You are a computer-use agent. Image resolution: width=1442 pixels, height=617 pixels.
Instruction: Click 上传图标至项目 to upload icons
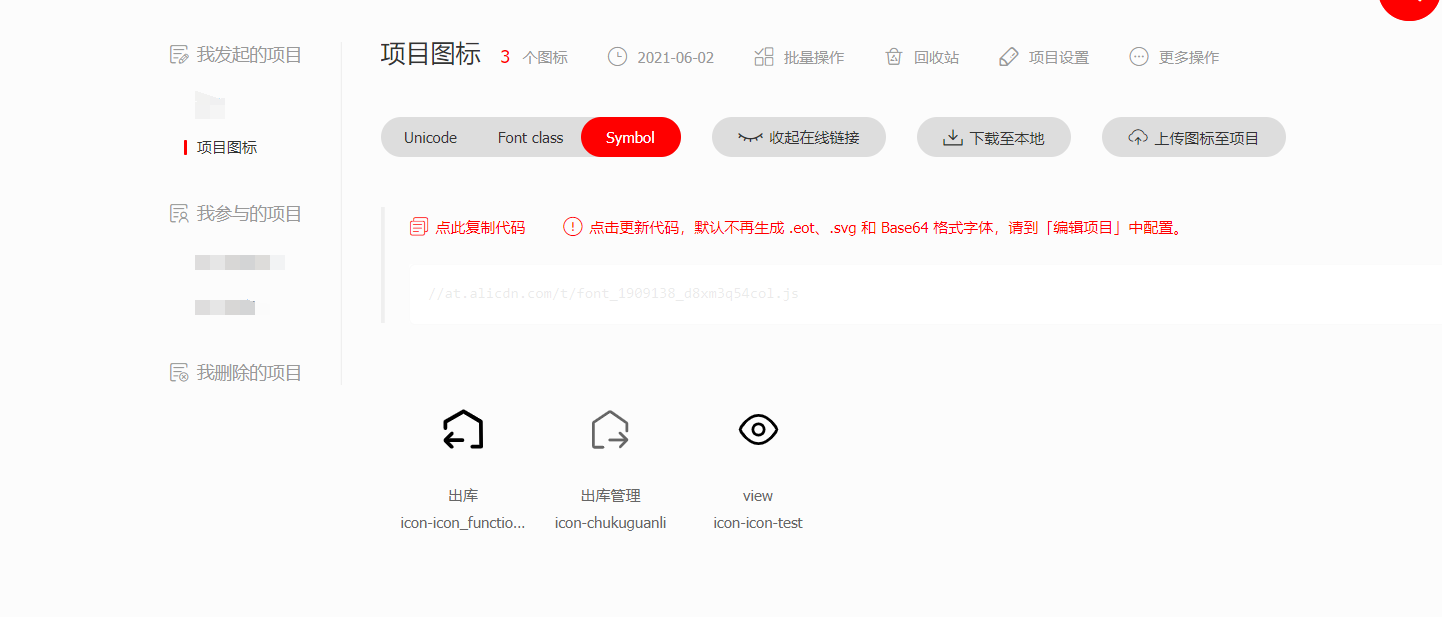pyautogui.click(x=1192, y=136)
